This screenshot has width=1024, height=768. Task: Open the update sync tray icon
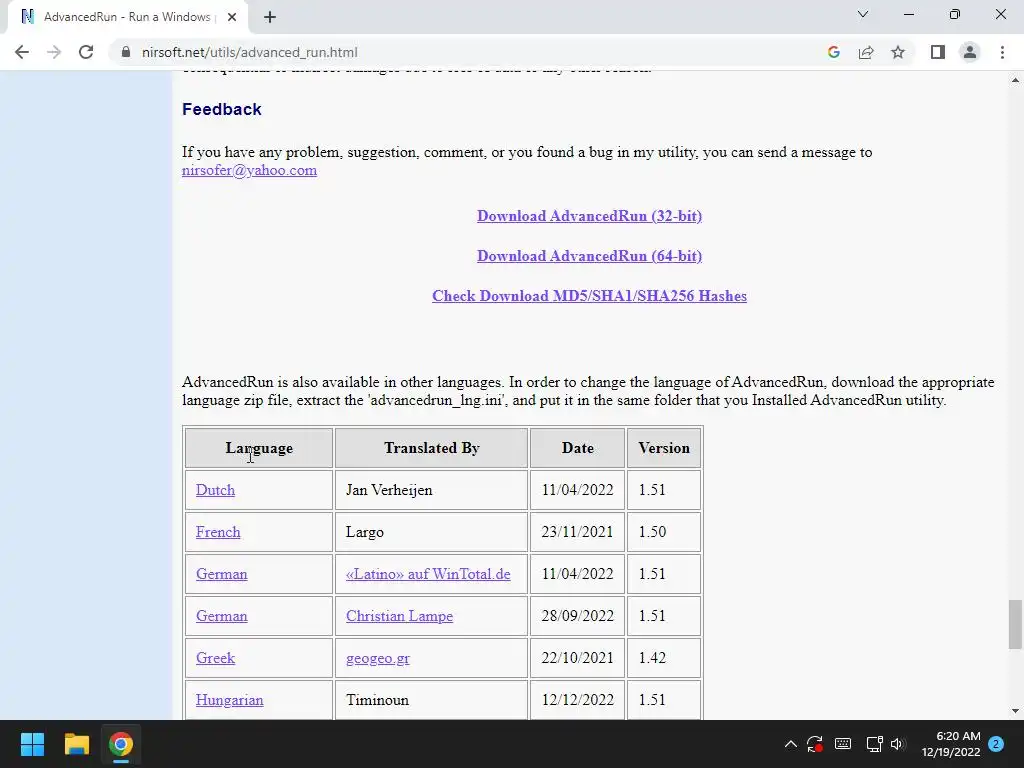tap(814, 744)
